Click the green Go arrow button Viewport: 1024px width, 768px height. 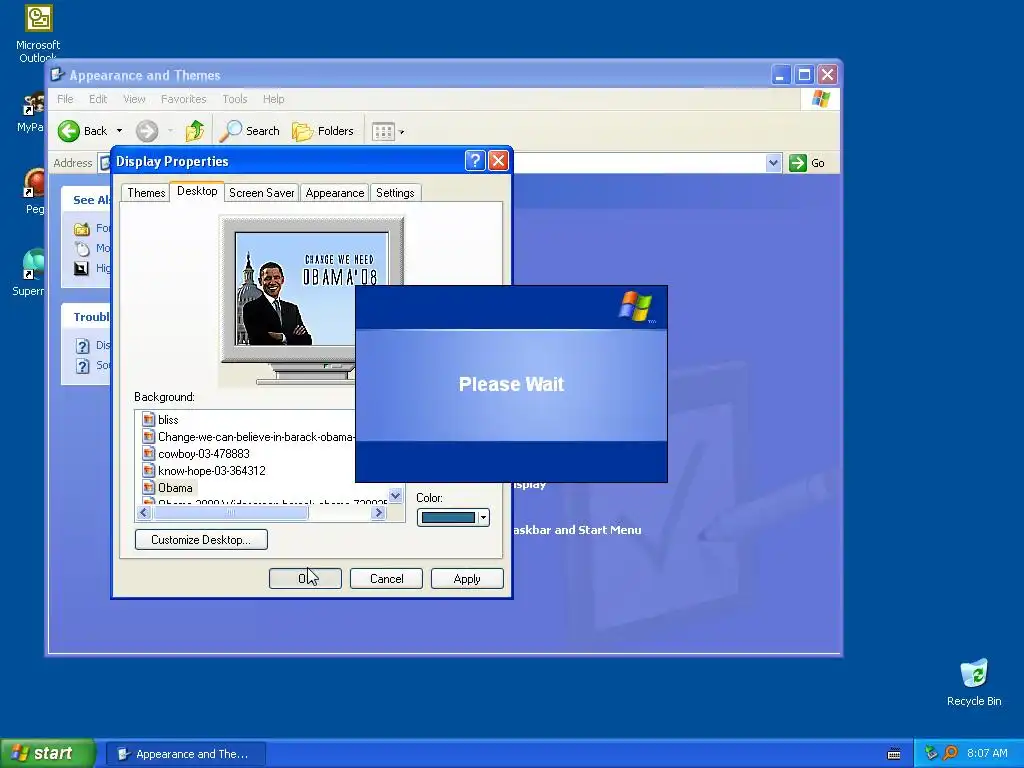(x=797, y=163)
